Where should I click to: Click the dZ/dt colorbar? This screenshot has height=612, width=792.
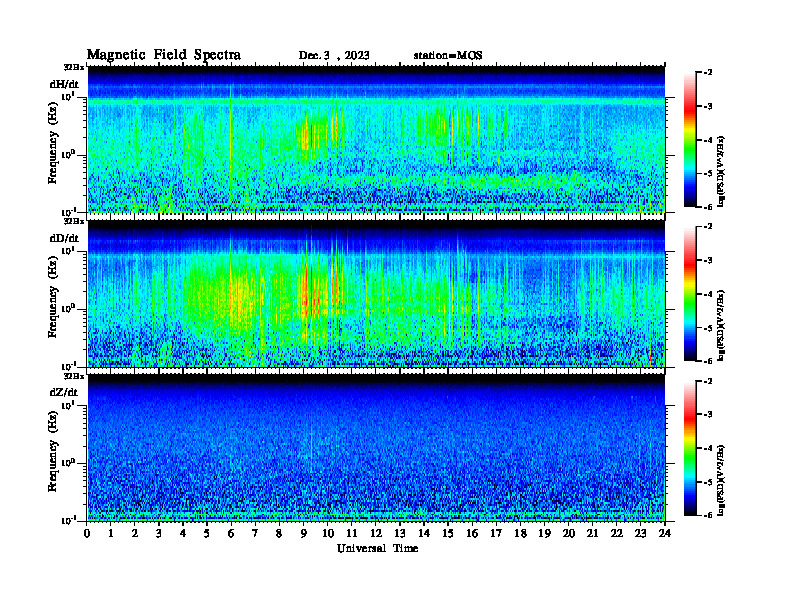(x=690, y=448)
